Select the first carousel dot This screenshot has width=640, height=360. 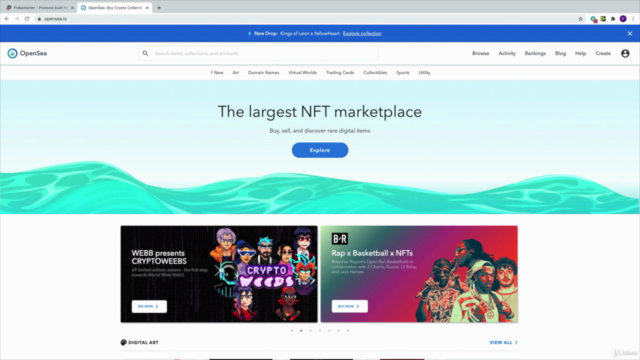[292, 331]
